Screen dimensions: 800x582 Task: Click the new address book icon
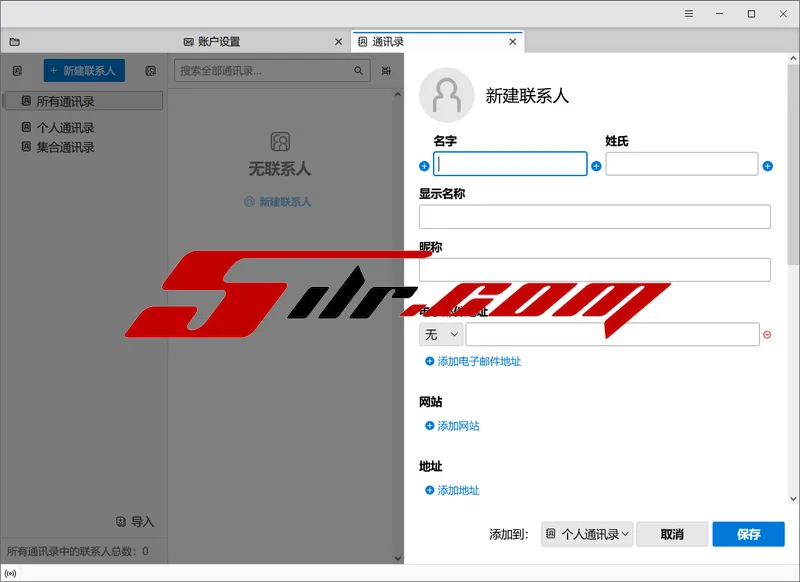(x=17, y=71)
